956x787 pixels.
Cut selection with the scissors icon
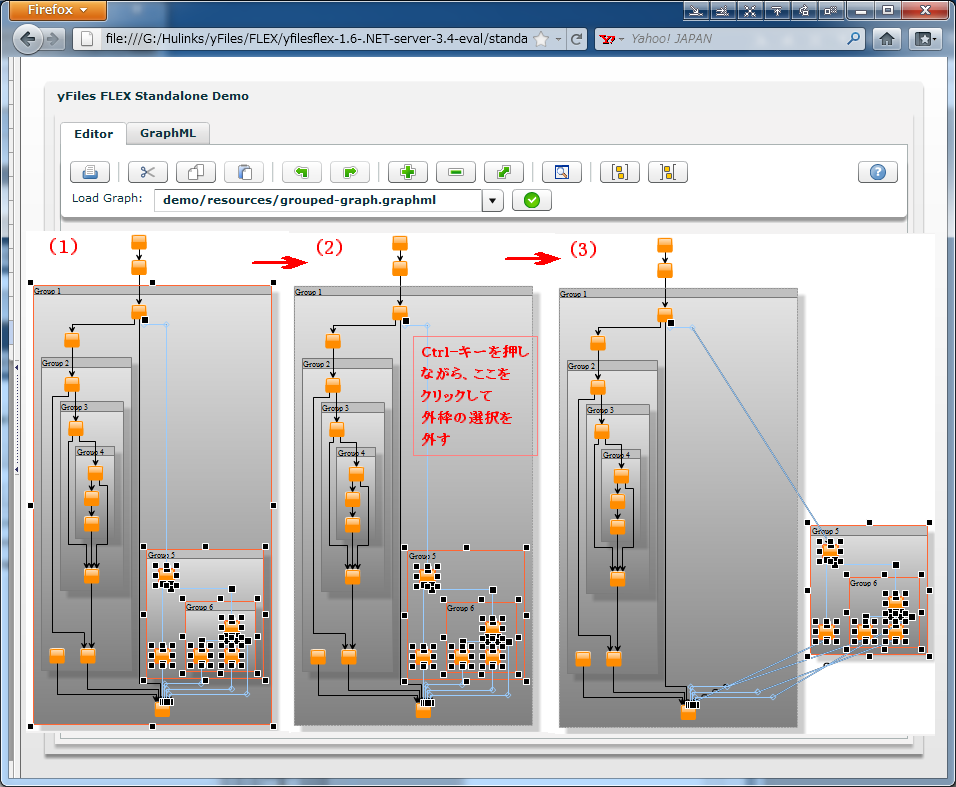[148, 173]
